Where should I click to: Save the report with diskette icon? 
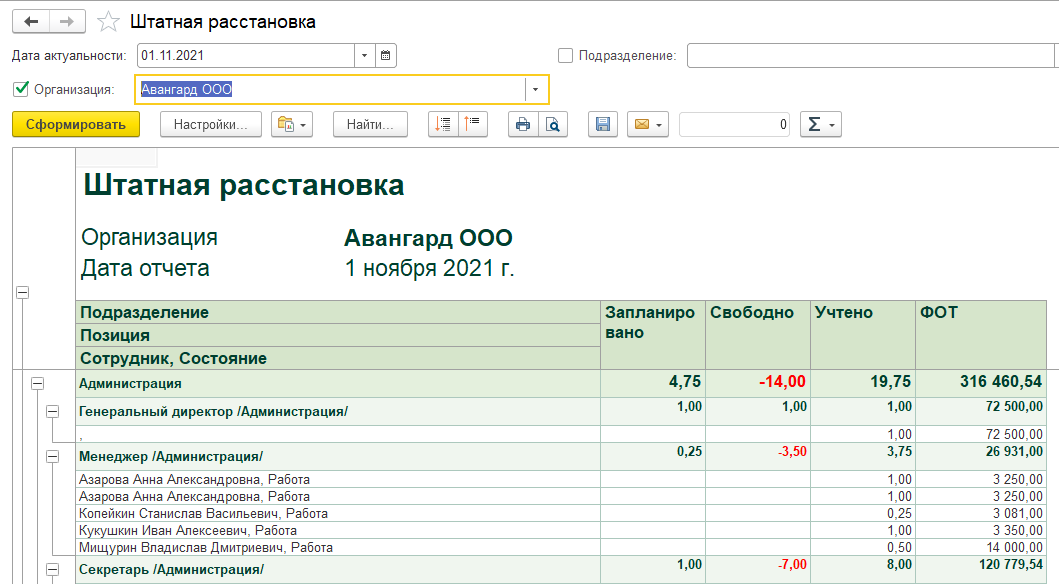(x=602, y=125)
